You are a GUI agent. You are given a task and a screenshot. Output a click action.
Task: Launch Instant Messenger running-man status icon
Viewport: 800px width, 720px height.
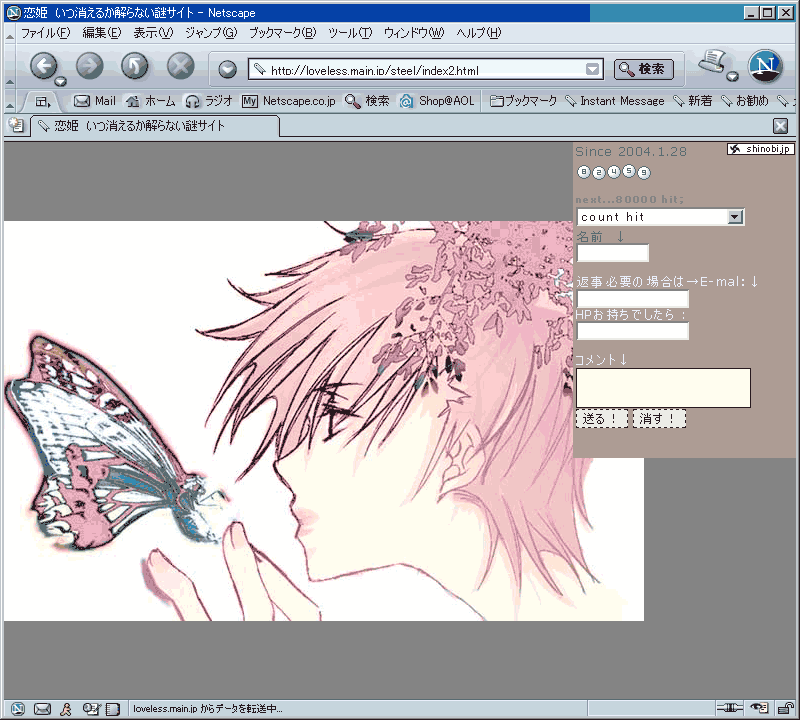(66, 708)
